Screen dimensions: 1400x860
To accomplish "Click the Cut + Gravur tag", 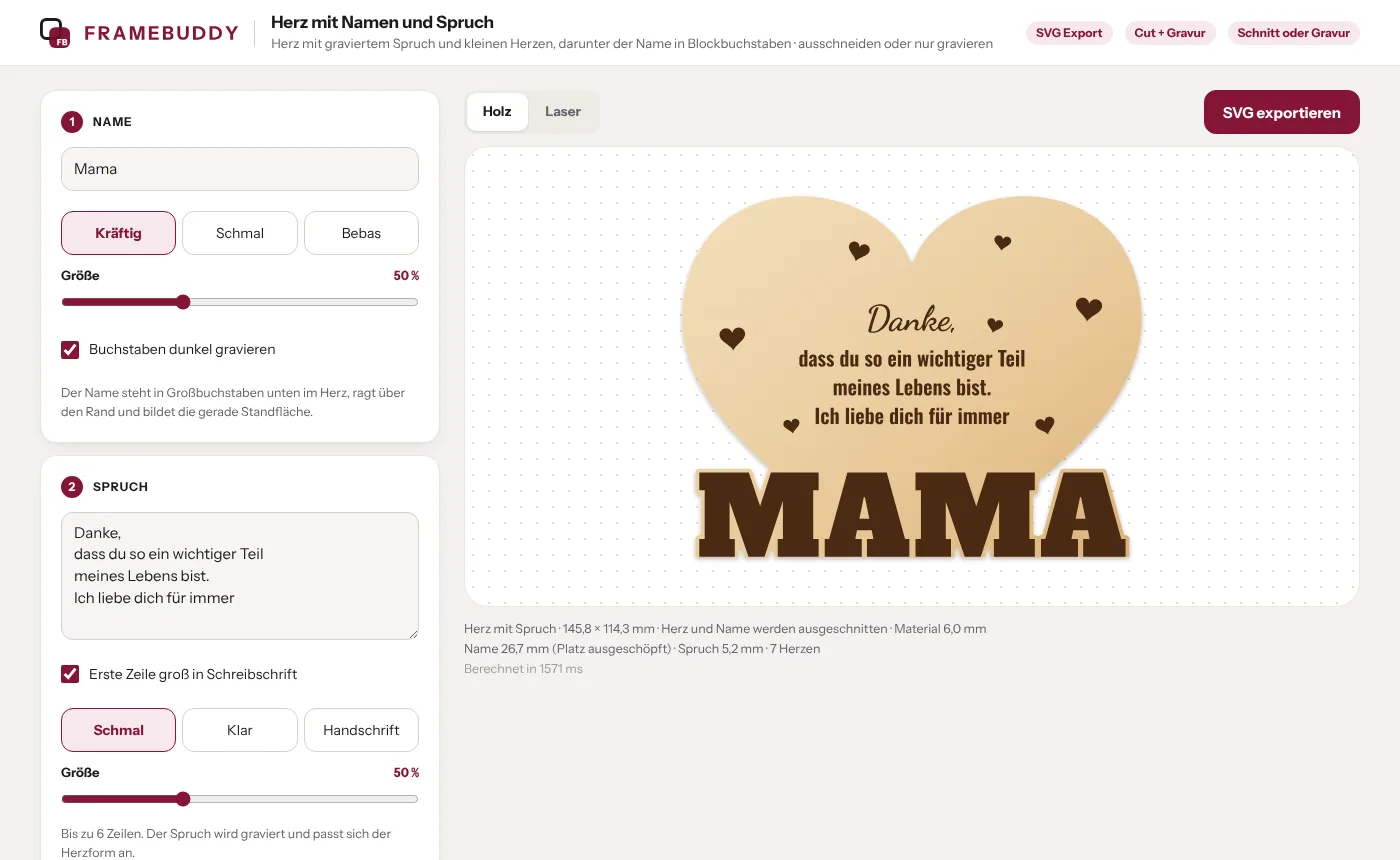I will point(1170,33).
